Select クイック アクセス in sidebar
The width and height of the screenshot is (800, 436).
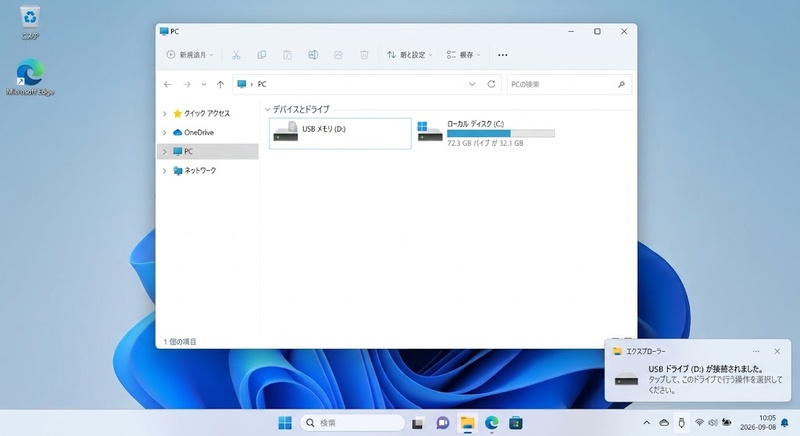click(x=202, y=113)
